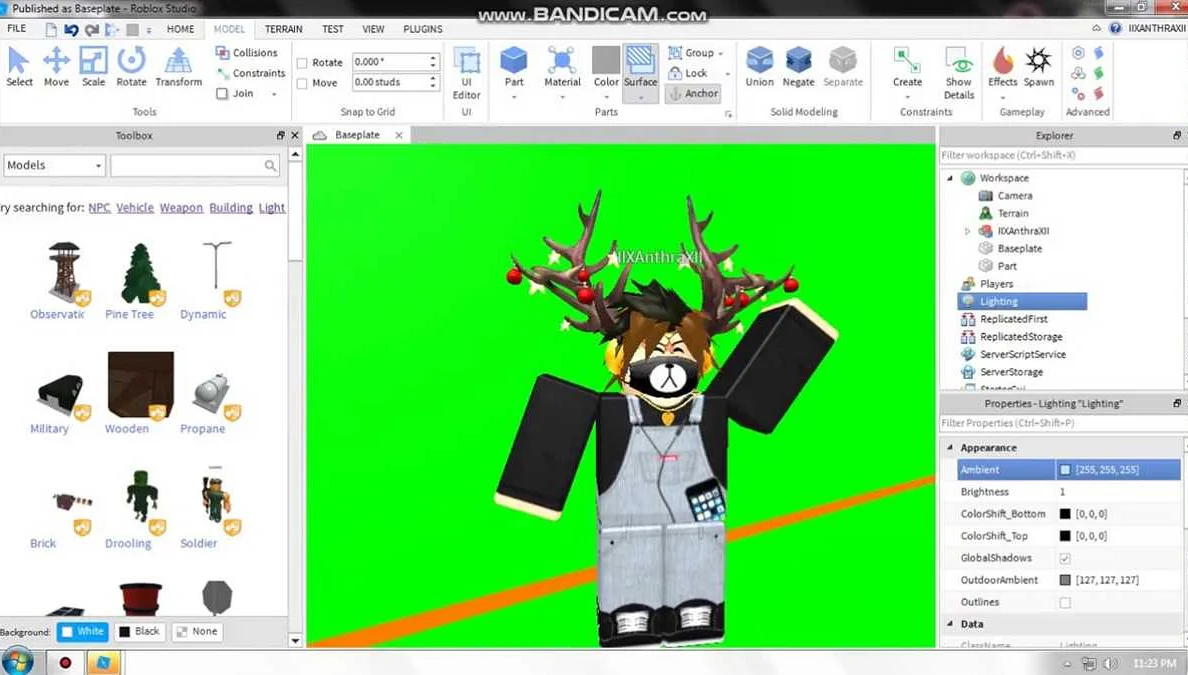Click the Toolbox search input field
The image size is (1188, 675).
tap(187, 165)
